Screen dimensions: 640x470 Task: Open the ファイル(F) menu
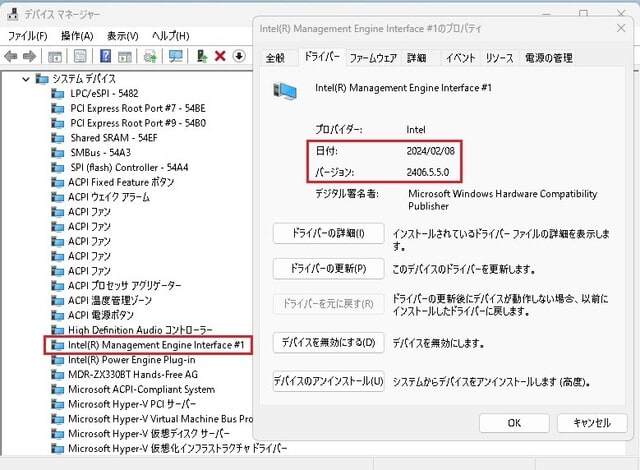click(x=28, y=36)
